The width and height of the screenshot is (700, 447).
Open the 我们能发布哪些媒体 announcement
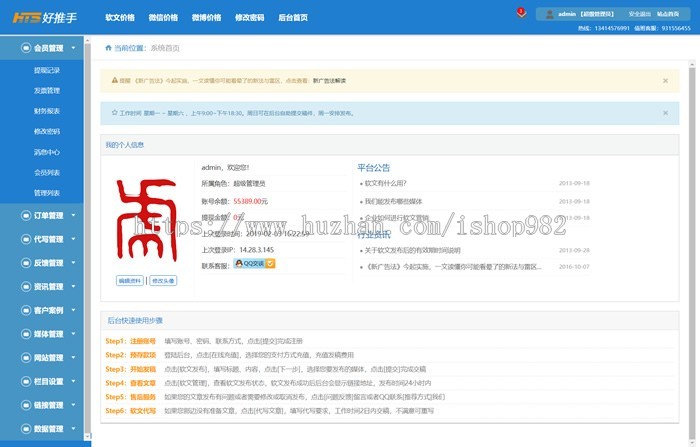click(x=393, y=201)
